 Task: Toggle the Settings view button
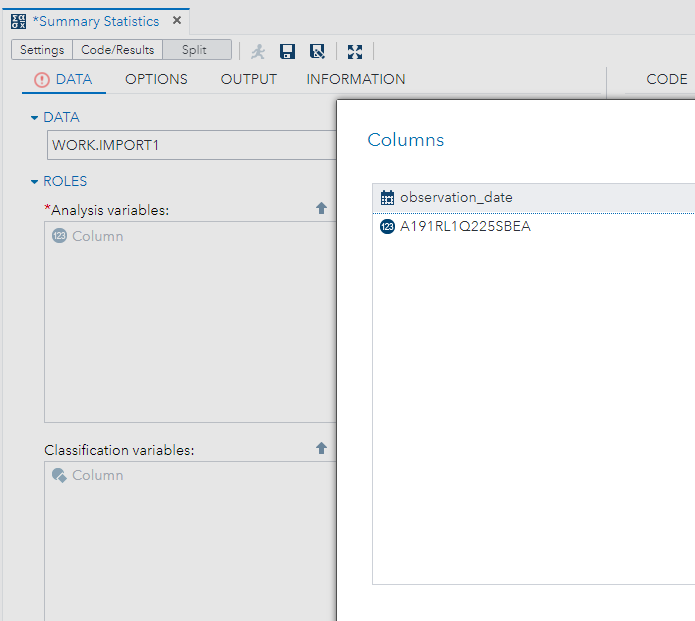(x=42, y=50)
